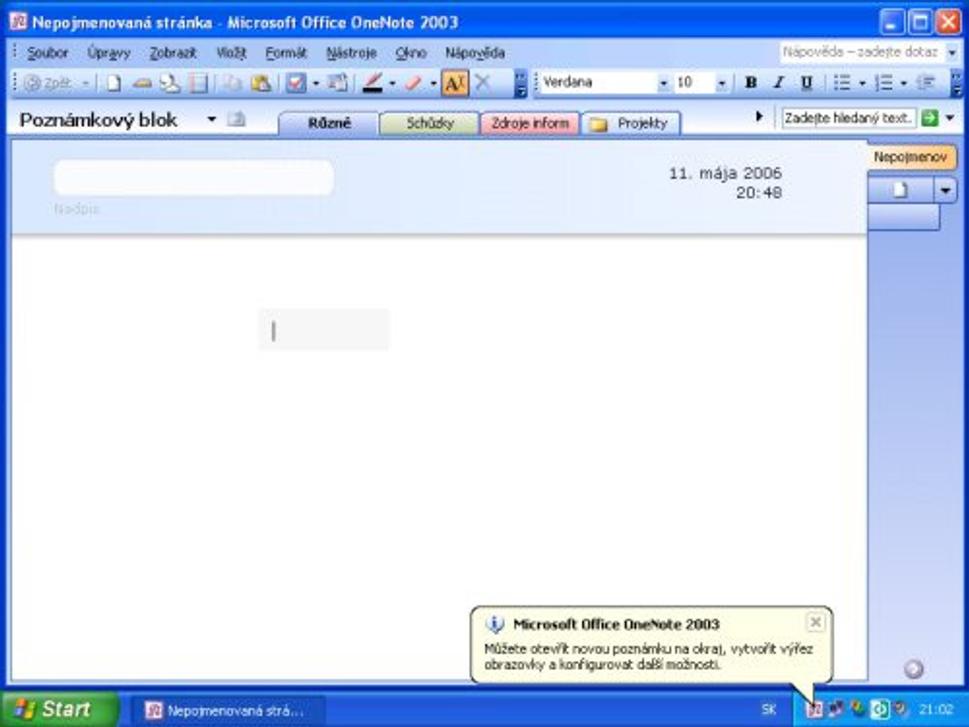Open the Projekty folder tab
969x727 pixels.
click(x=631, y=123)
